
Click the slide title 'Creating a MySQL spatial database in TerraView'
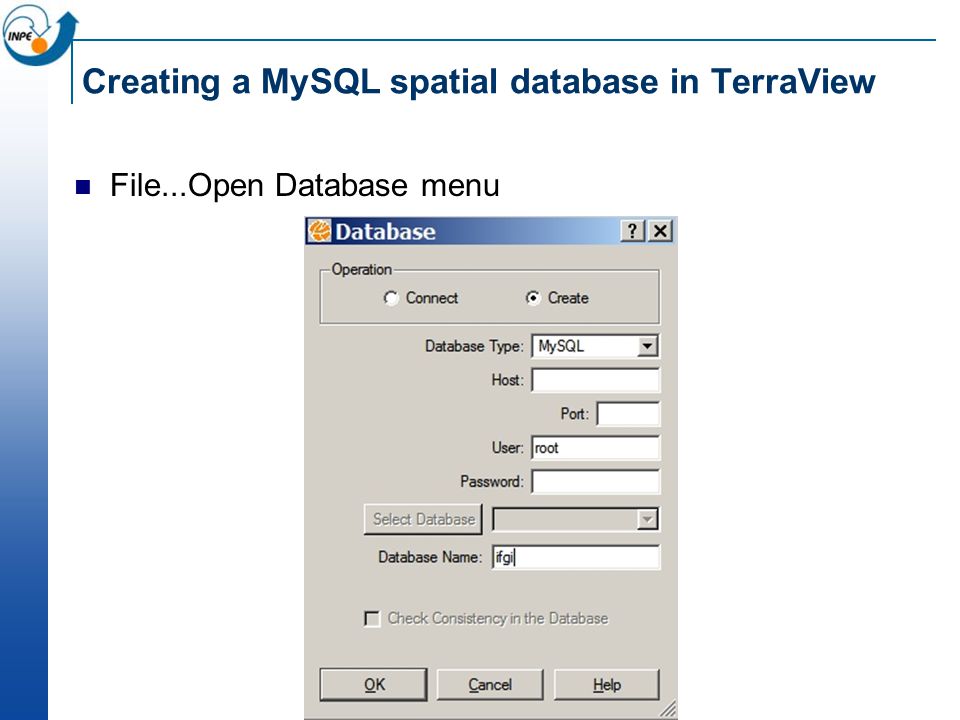479,81
